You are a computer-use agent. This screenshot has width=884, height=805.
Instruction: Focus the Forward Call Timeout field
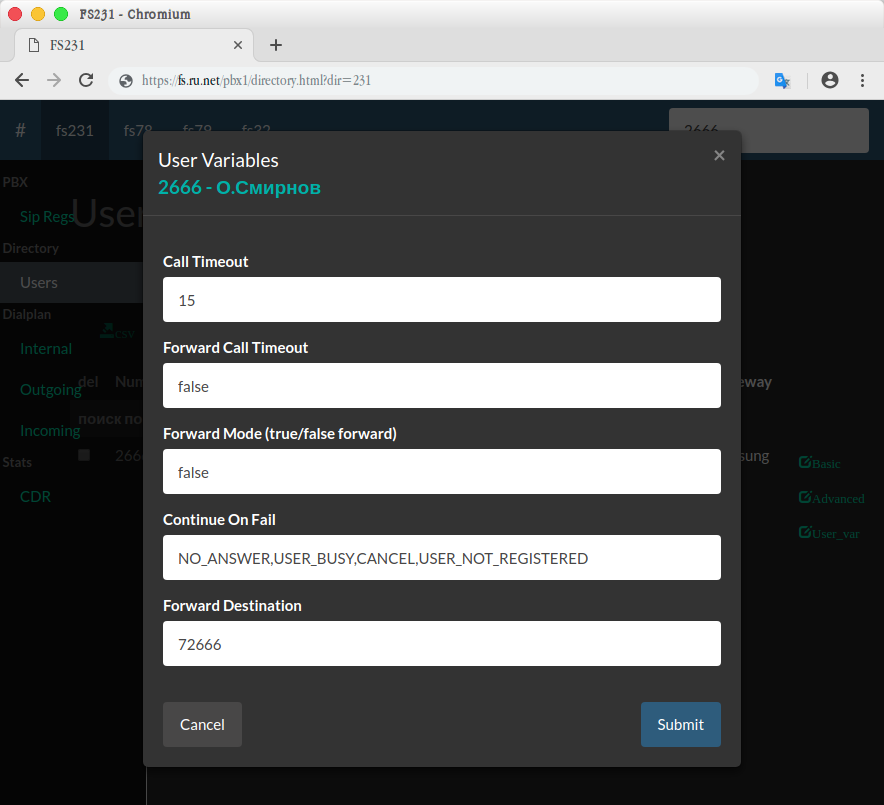[x=441, y=386]
